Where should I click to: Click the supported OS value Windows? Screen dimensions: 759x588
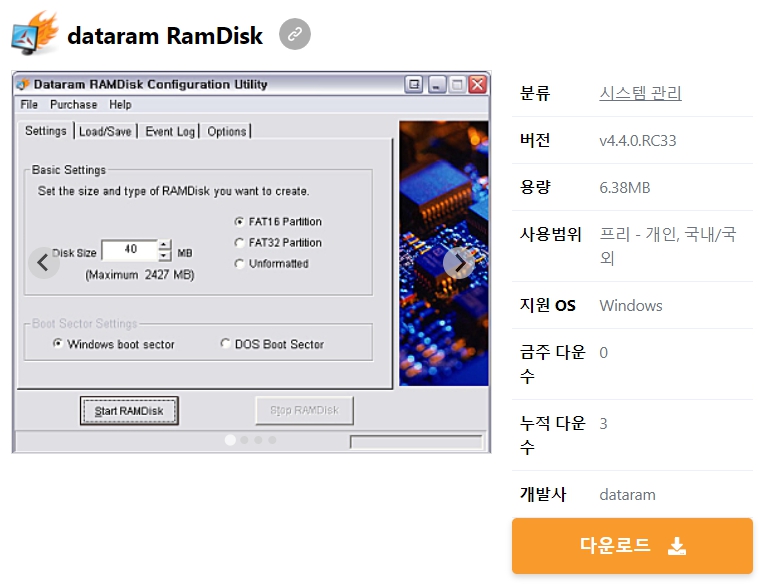tap(631, 305)
